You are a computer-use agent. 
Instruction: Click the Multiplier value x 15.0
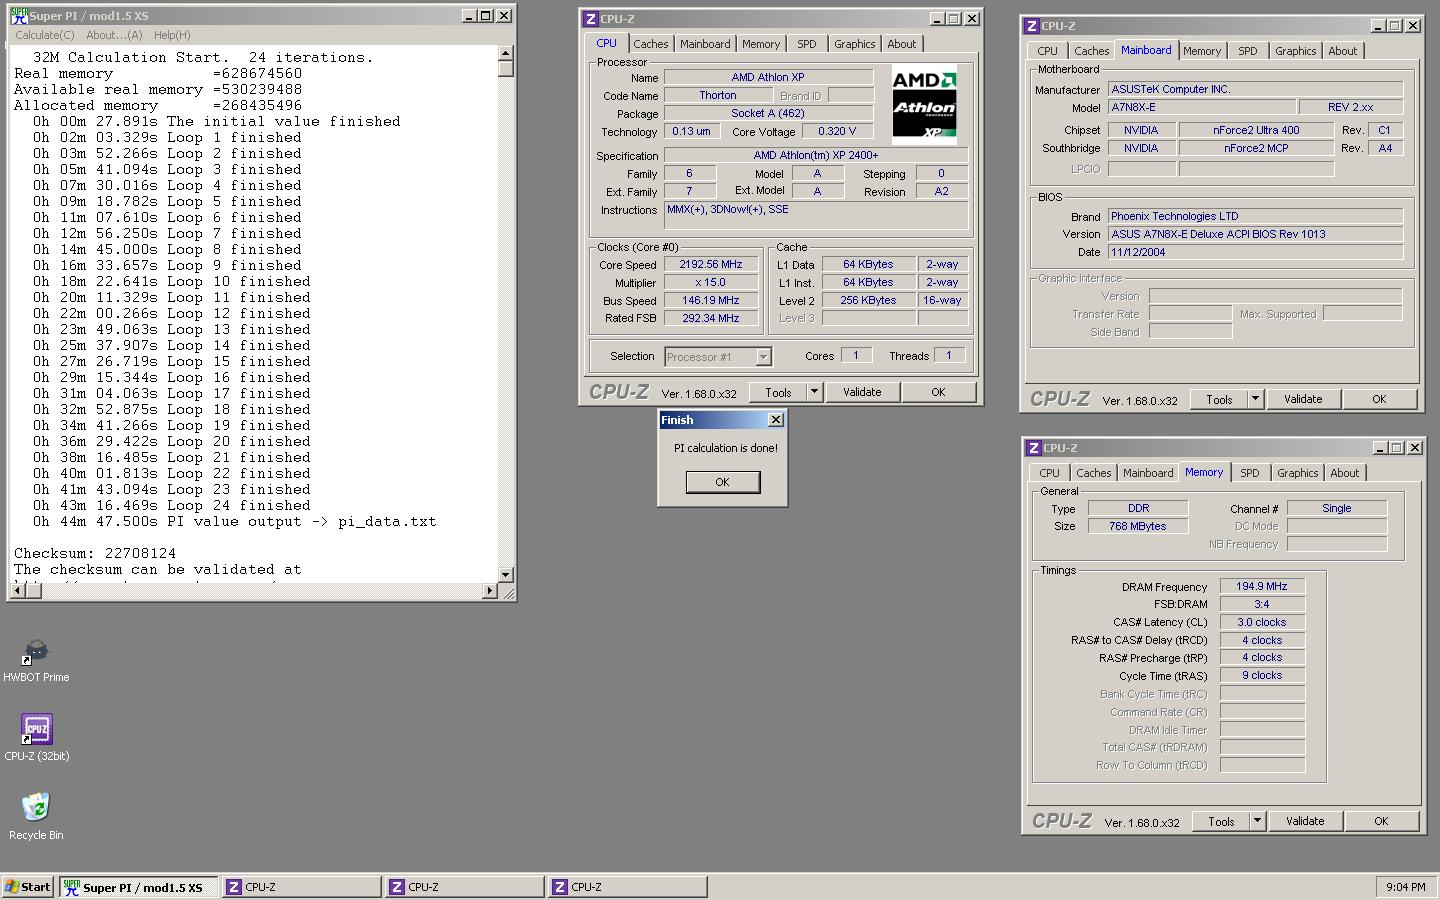point(711,283)
